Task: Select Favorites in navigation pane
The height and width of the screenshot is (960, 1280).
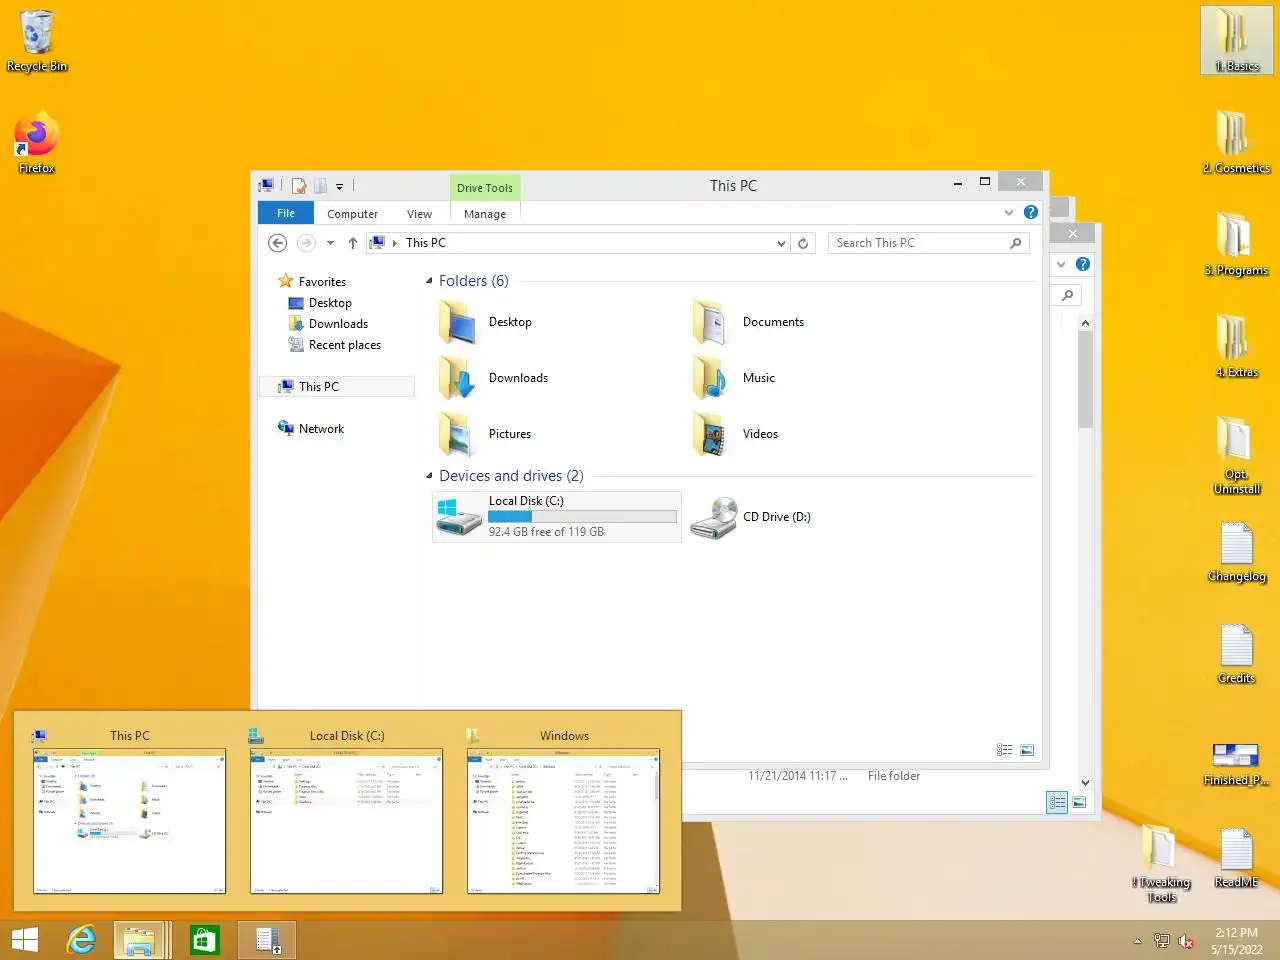Action: tap(312, 282)
